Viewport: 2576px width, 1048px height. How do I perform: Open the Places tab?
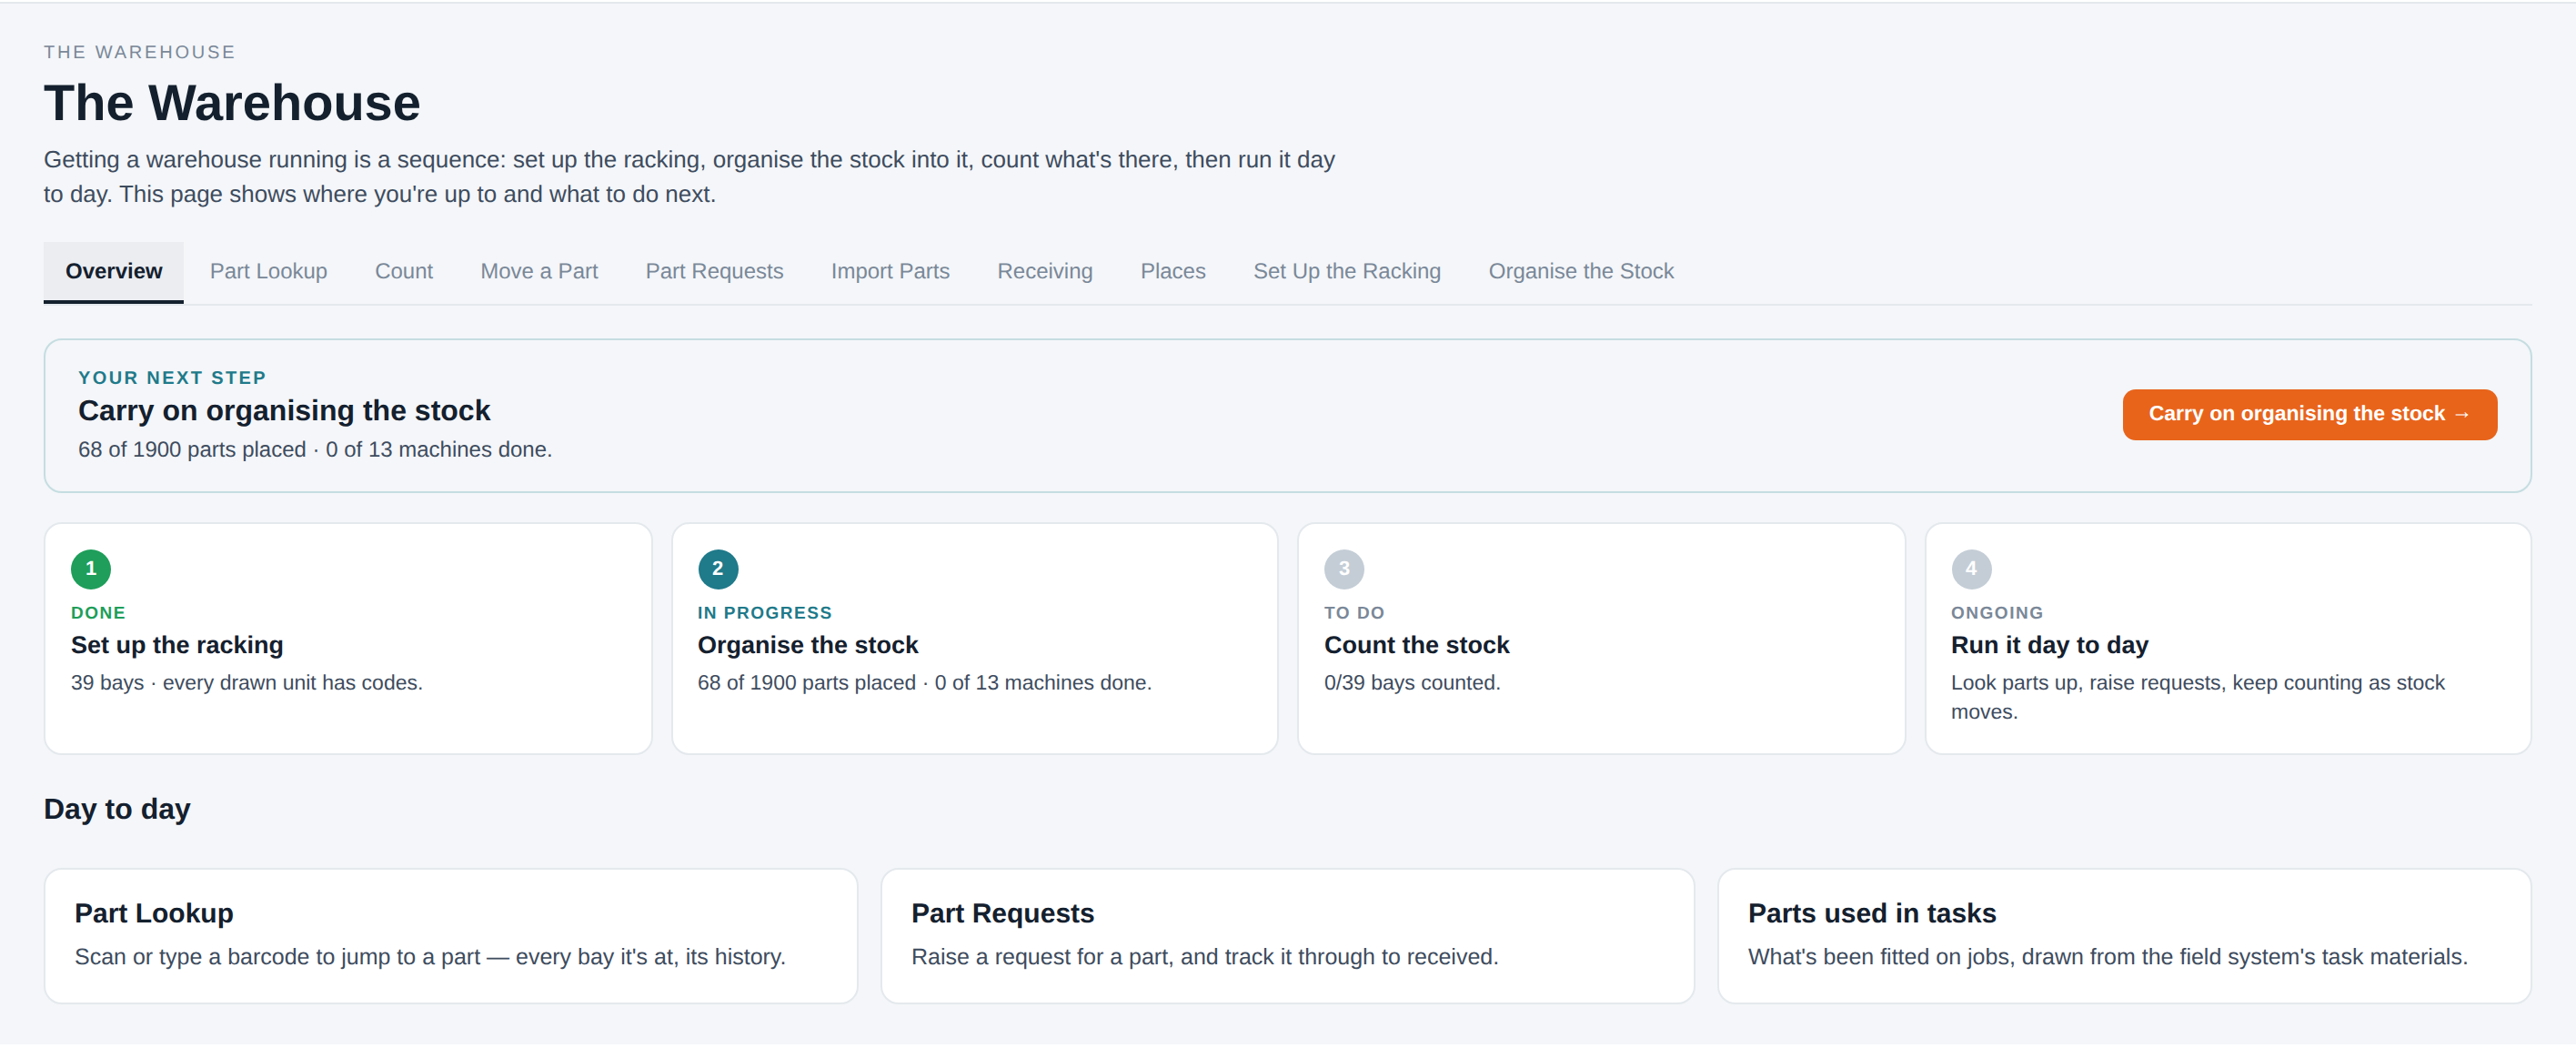click(x=1173, y=271)
